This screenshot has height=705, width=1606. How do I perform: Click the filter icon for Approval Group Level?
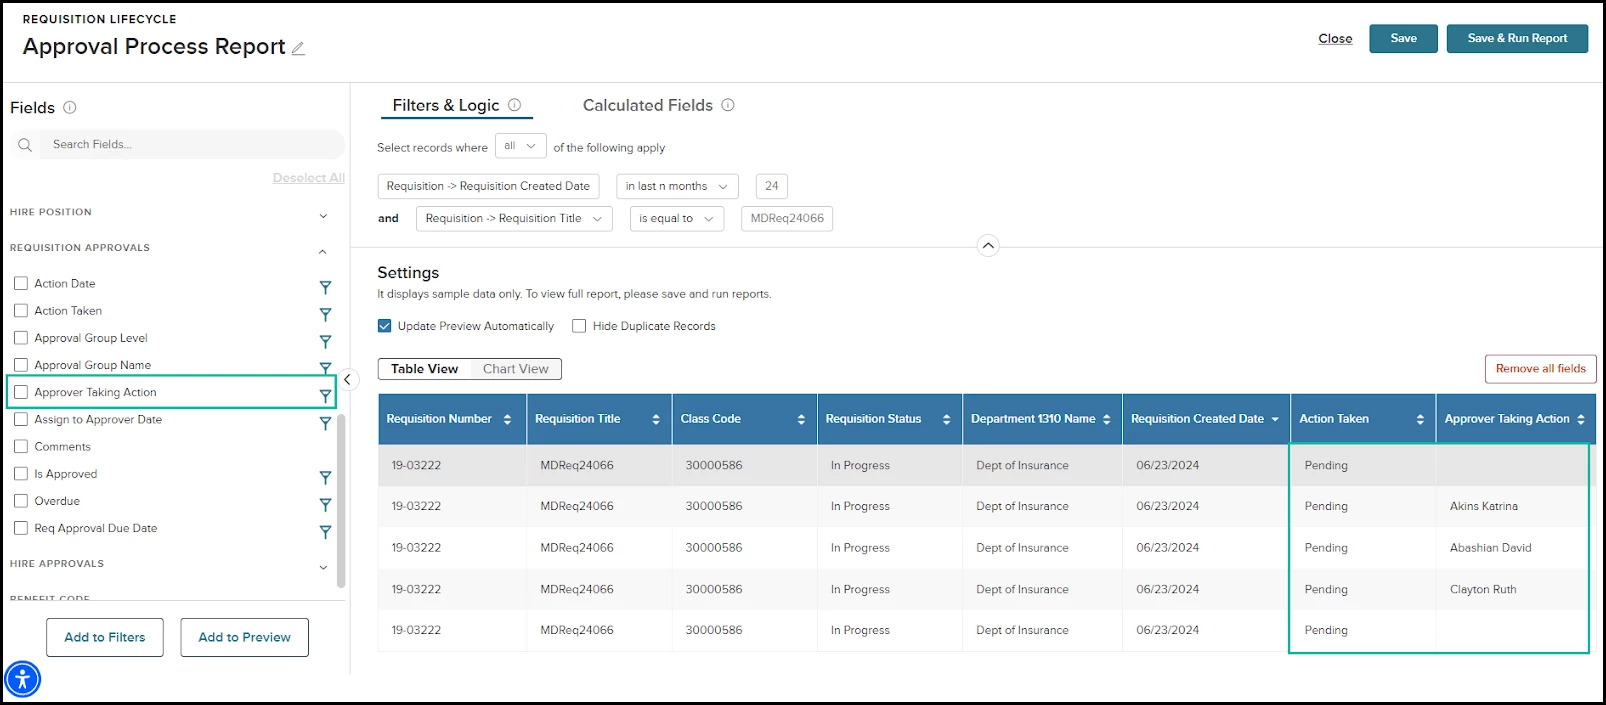(325, 341)
